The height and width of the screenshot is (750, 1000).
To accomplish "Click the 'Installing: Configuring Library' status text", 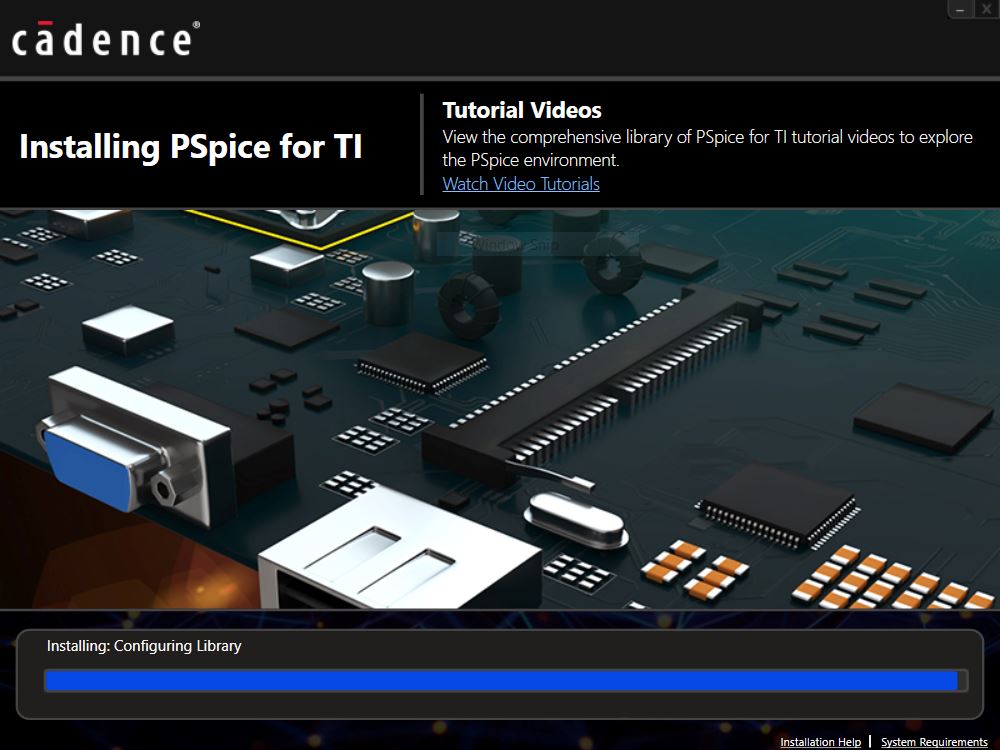I will click(x=144, y=646).
